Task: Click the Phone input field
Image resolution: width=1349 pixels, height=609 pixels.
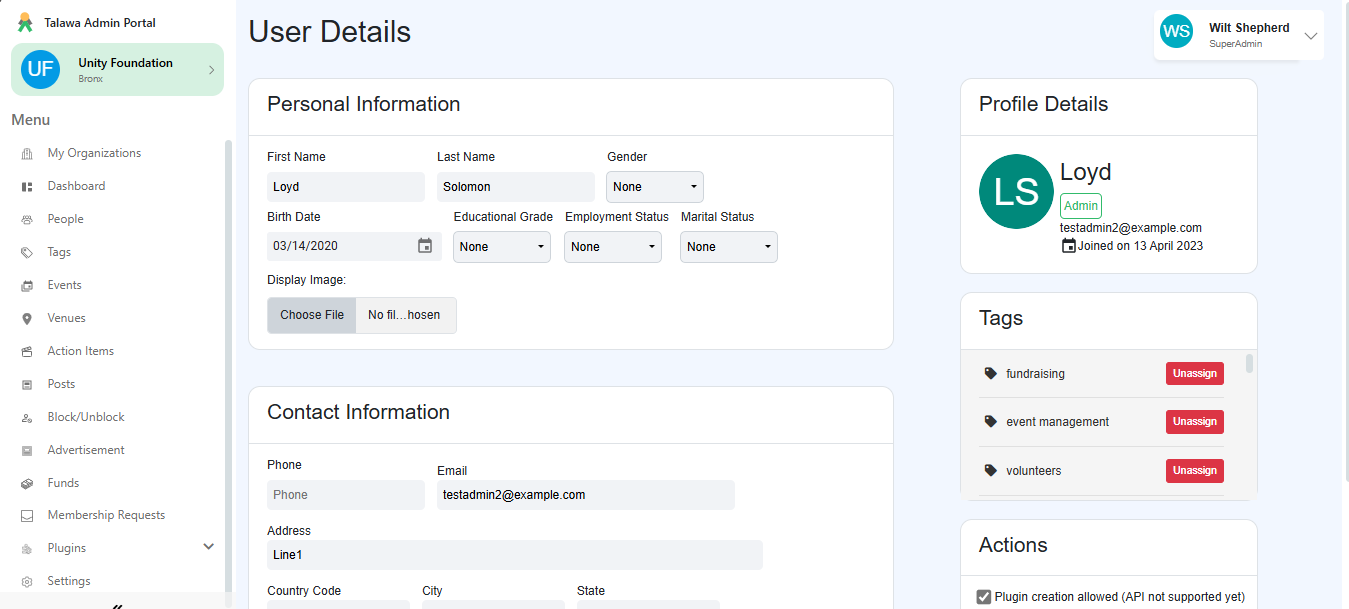Action: click(345, 495)
